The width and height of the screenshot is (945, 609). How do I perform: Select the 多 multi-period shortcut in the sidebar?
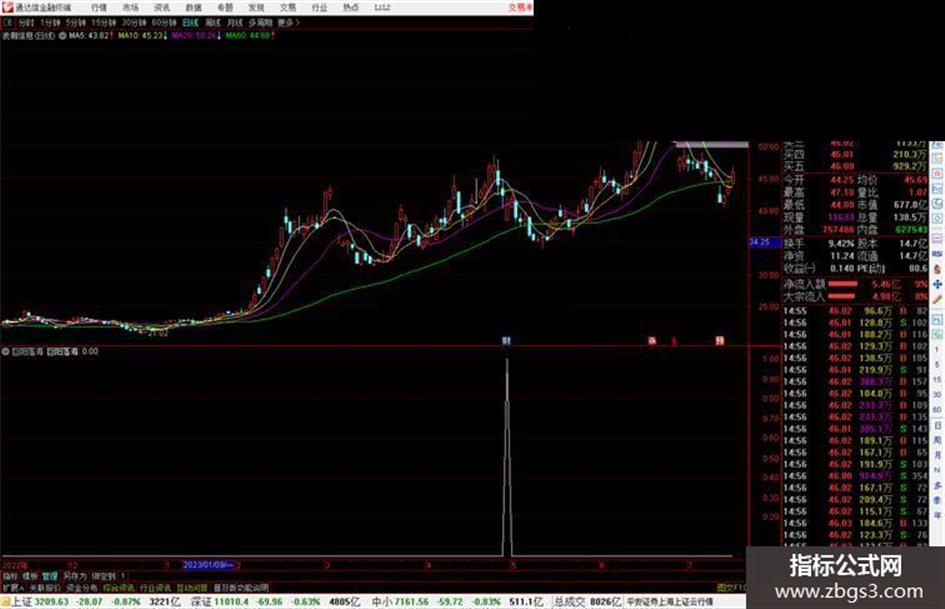[937, 485]
